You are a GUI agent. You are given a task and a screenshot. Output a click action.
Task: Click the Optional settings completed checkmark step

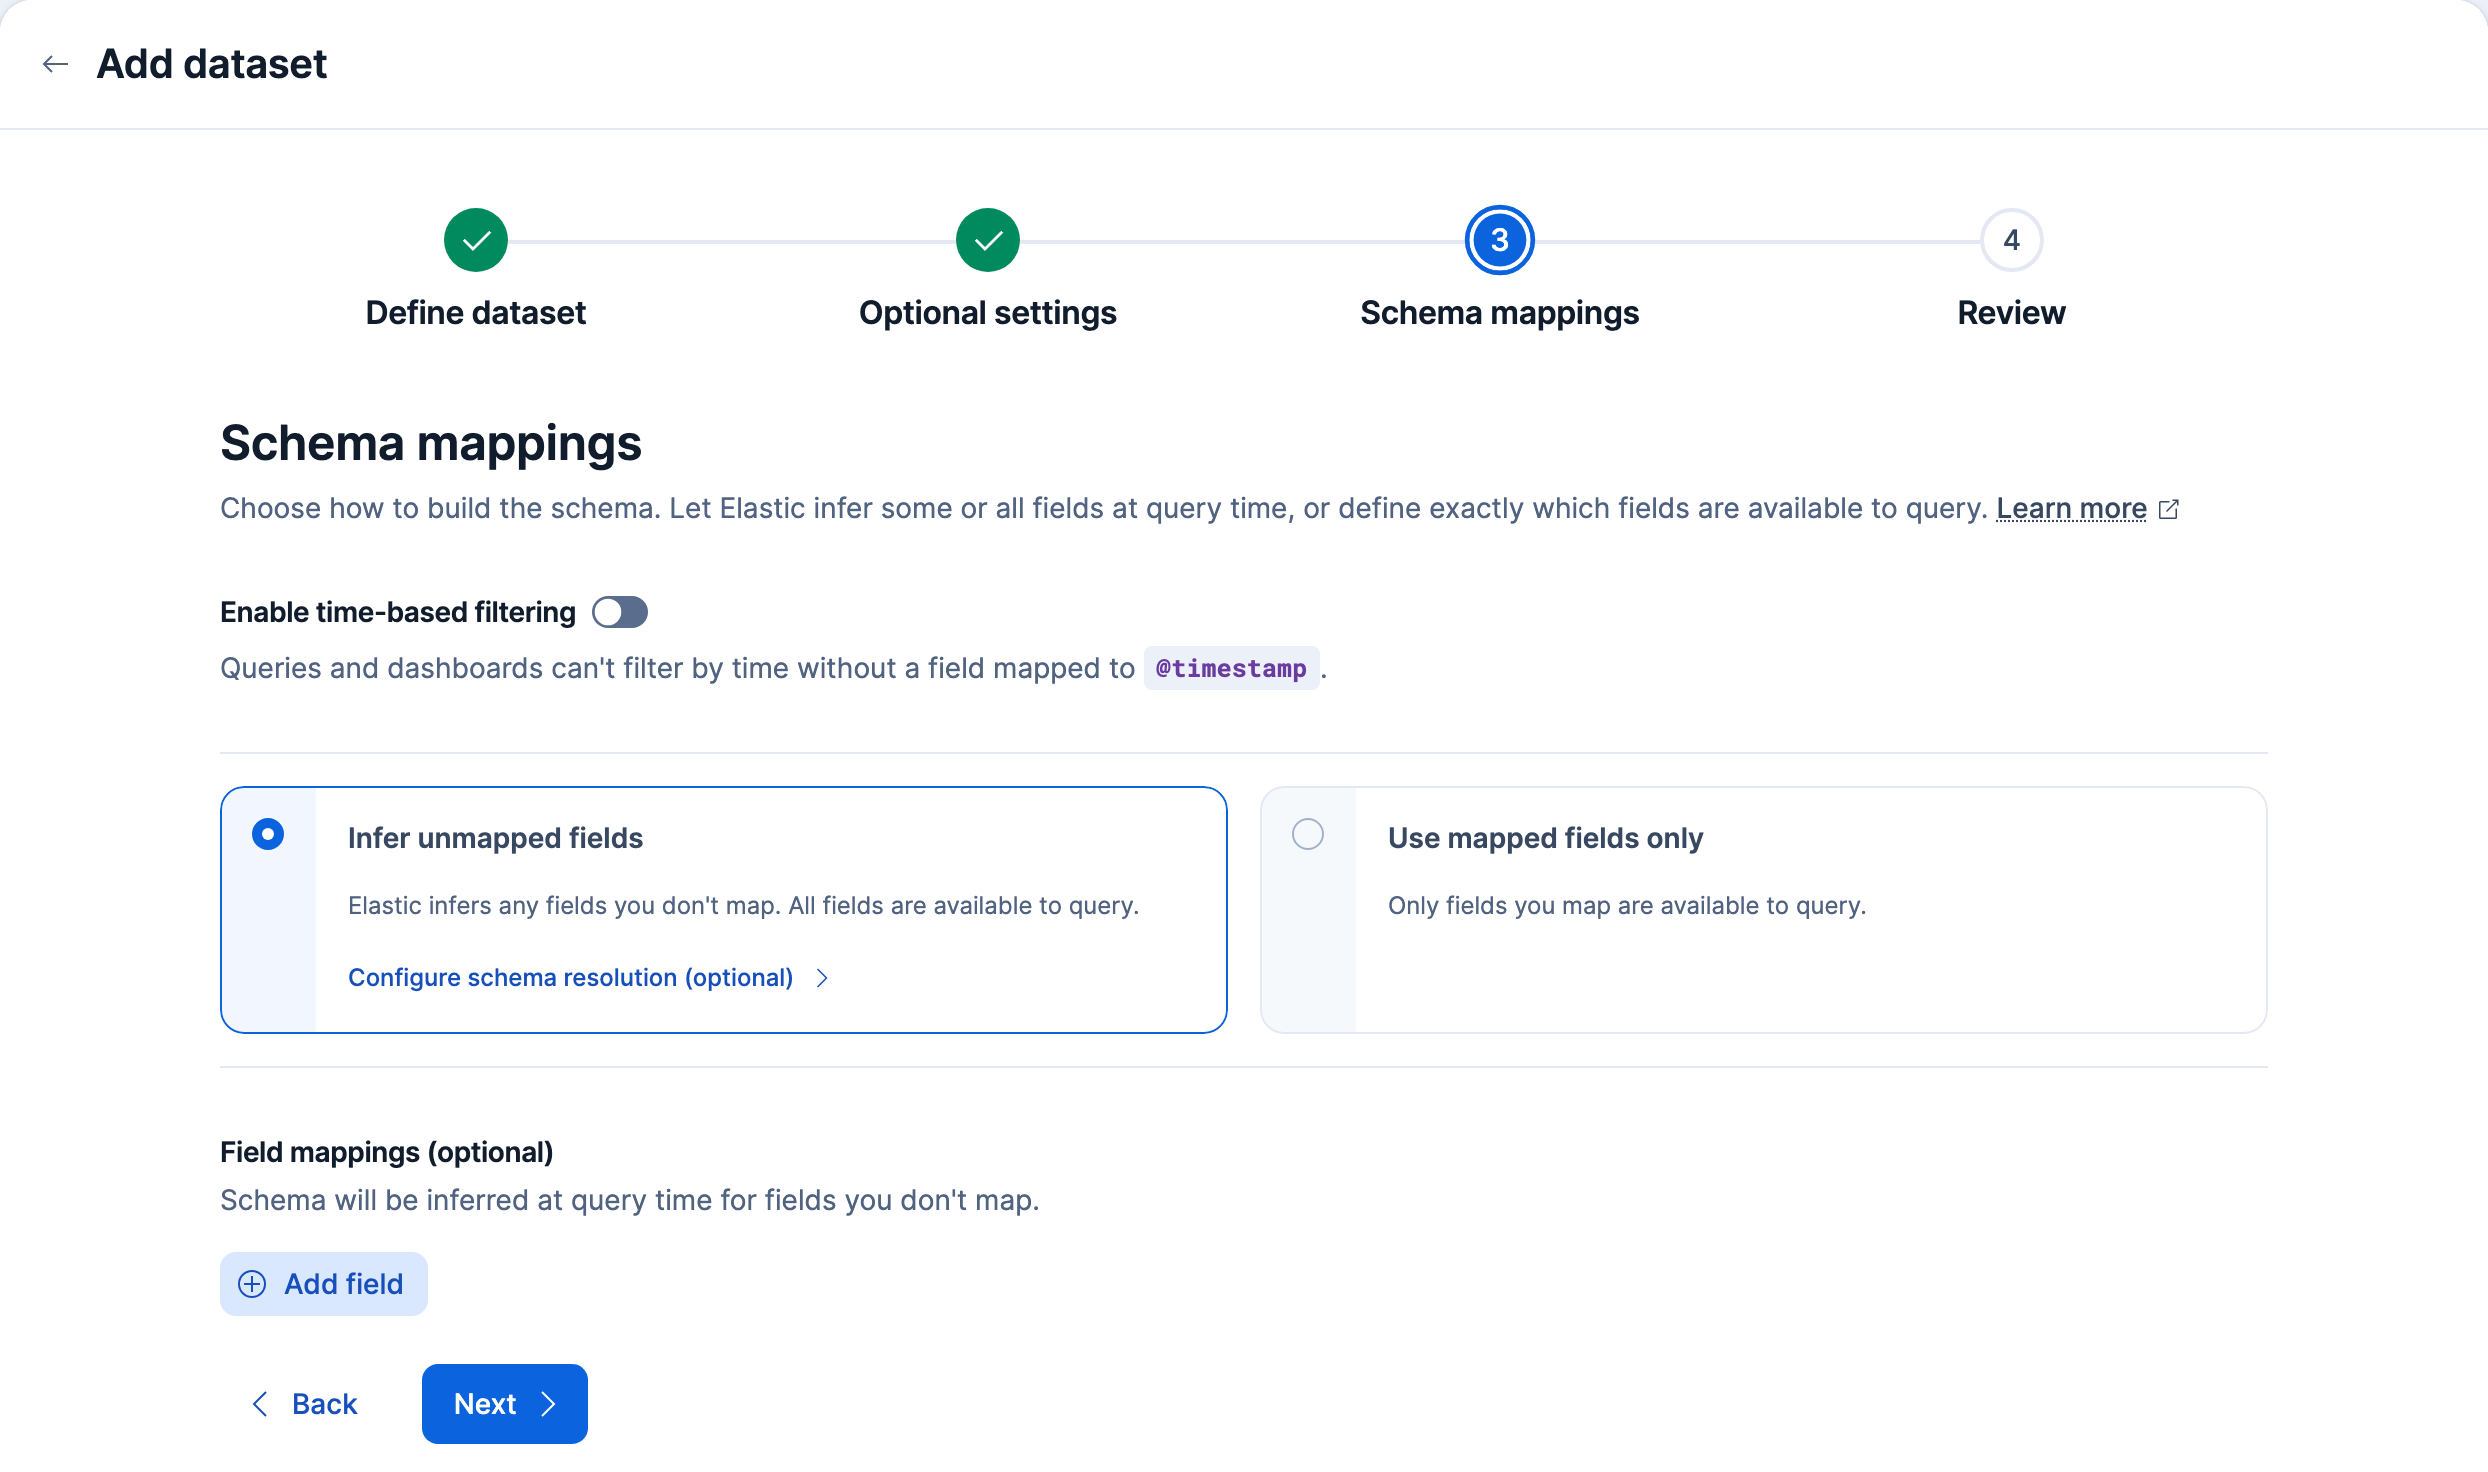coord(988,240)
